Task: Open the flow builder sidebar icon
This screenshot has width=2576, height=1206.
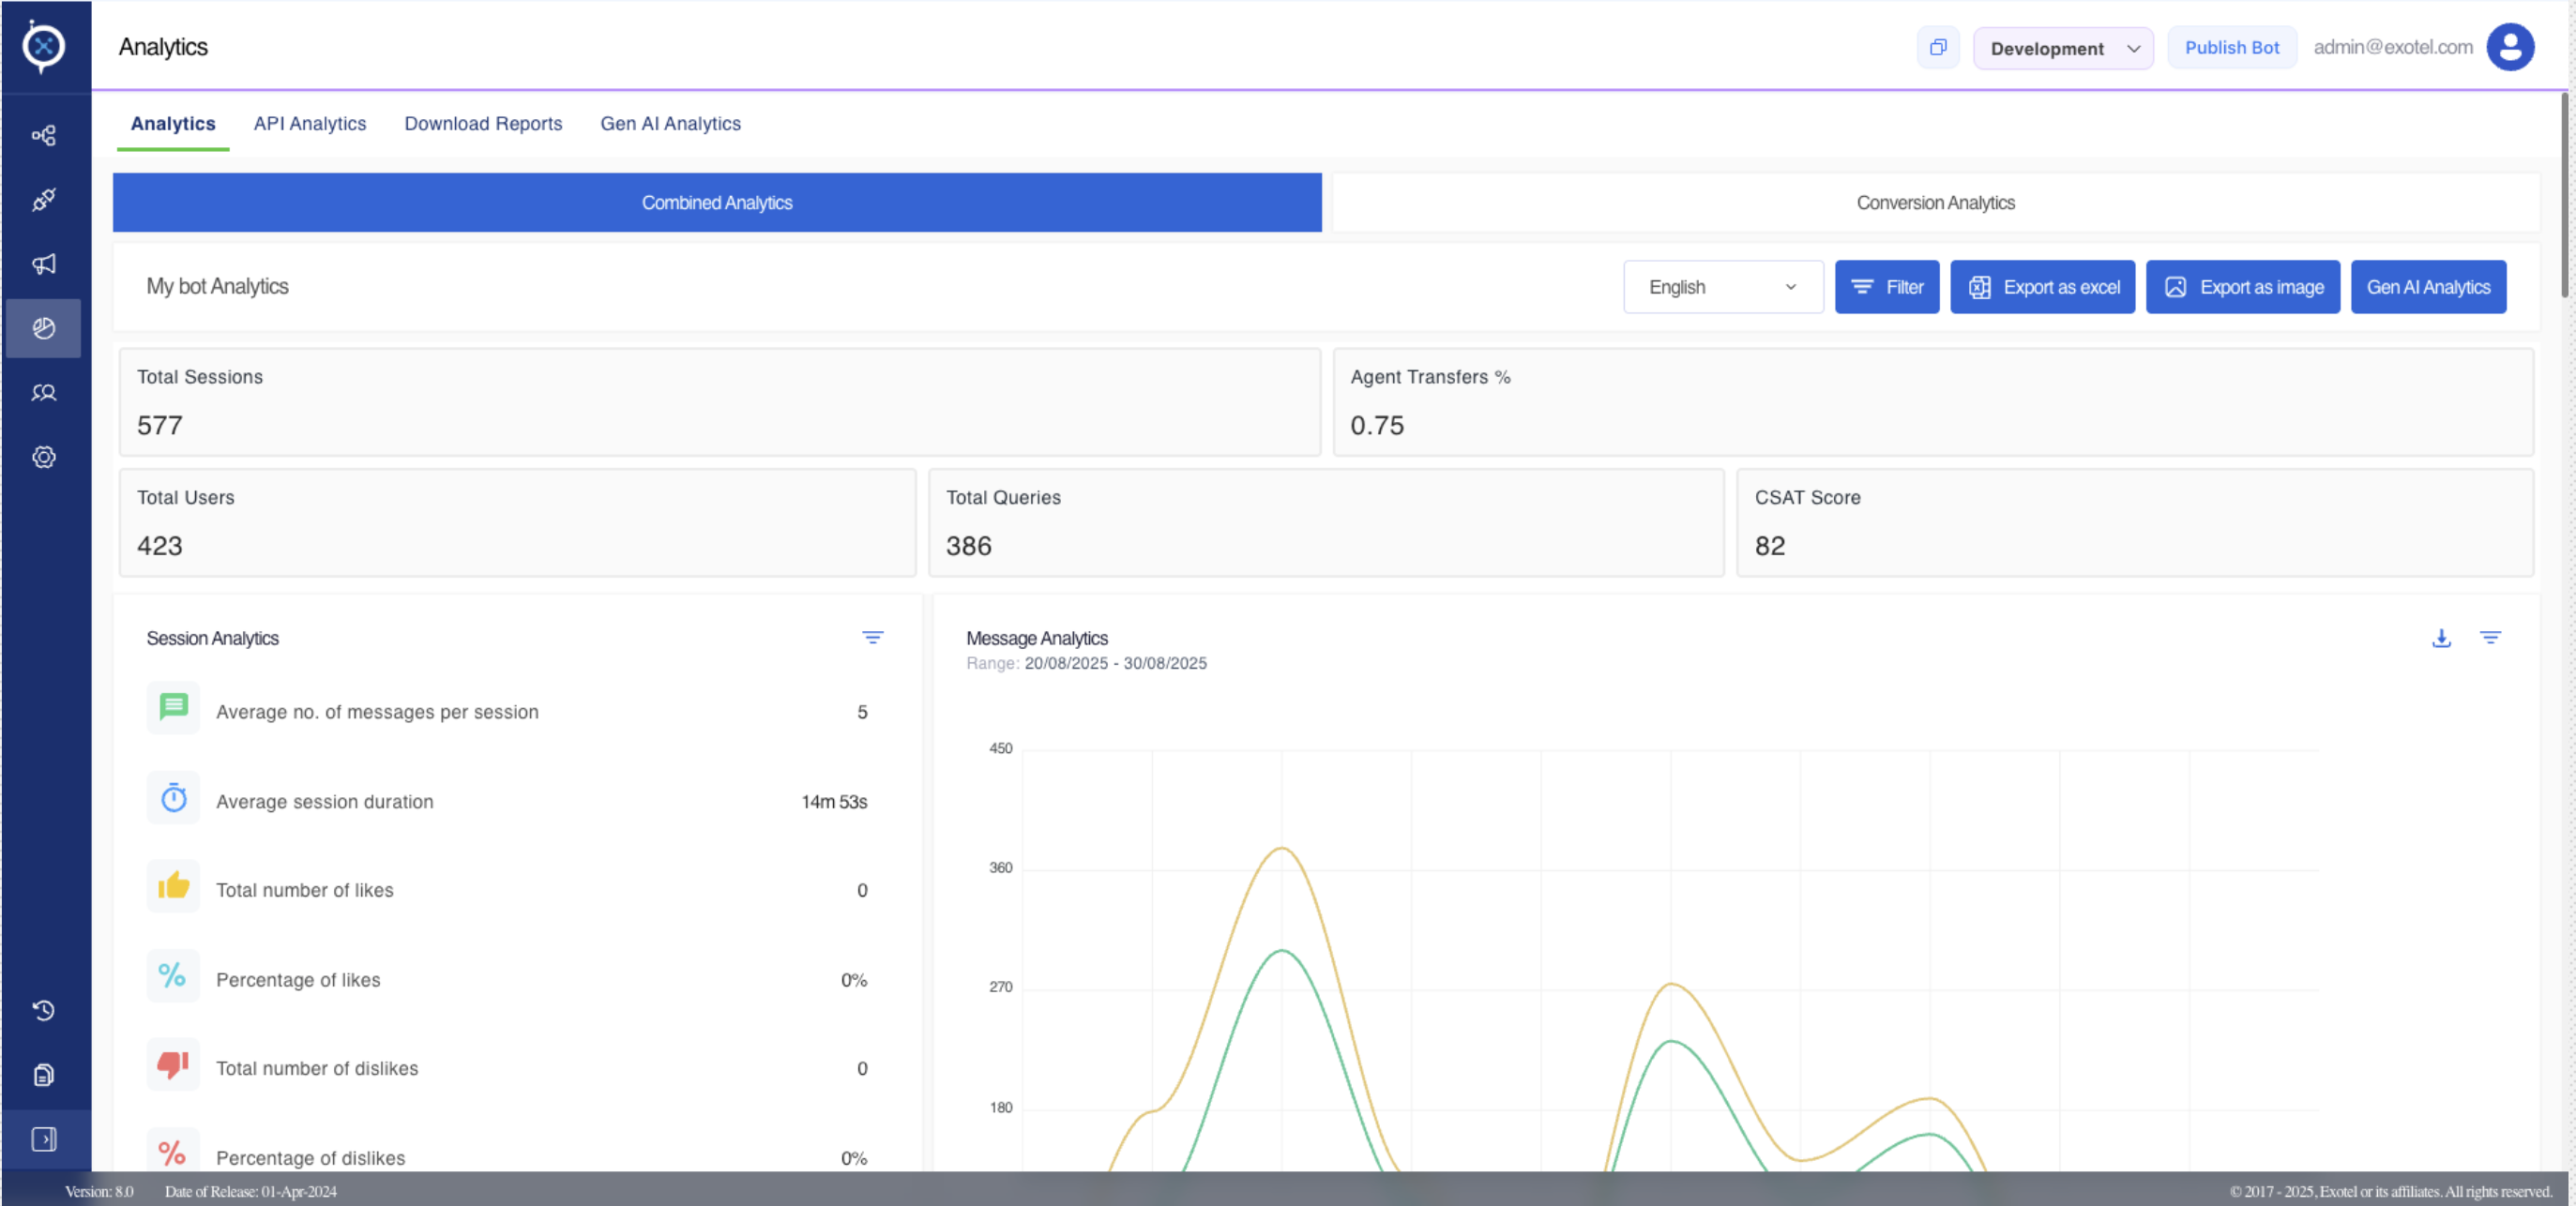Action: click(x=43, y=135)
